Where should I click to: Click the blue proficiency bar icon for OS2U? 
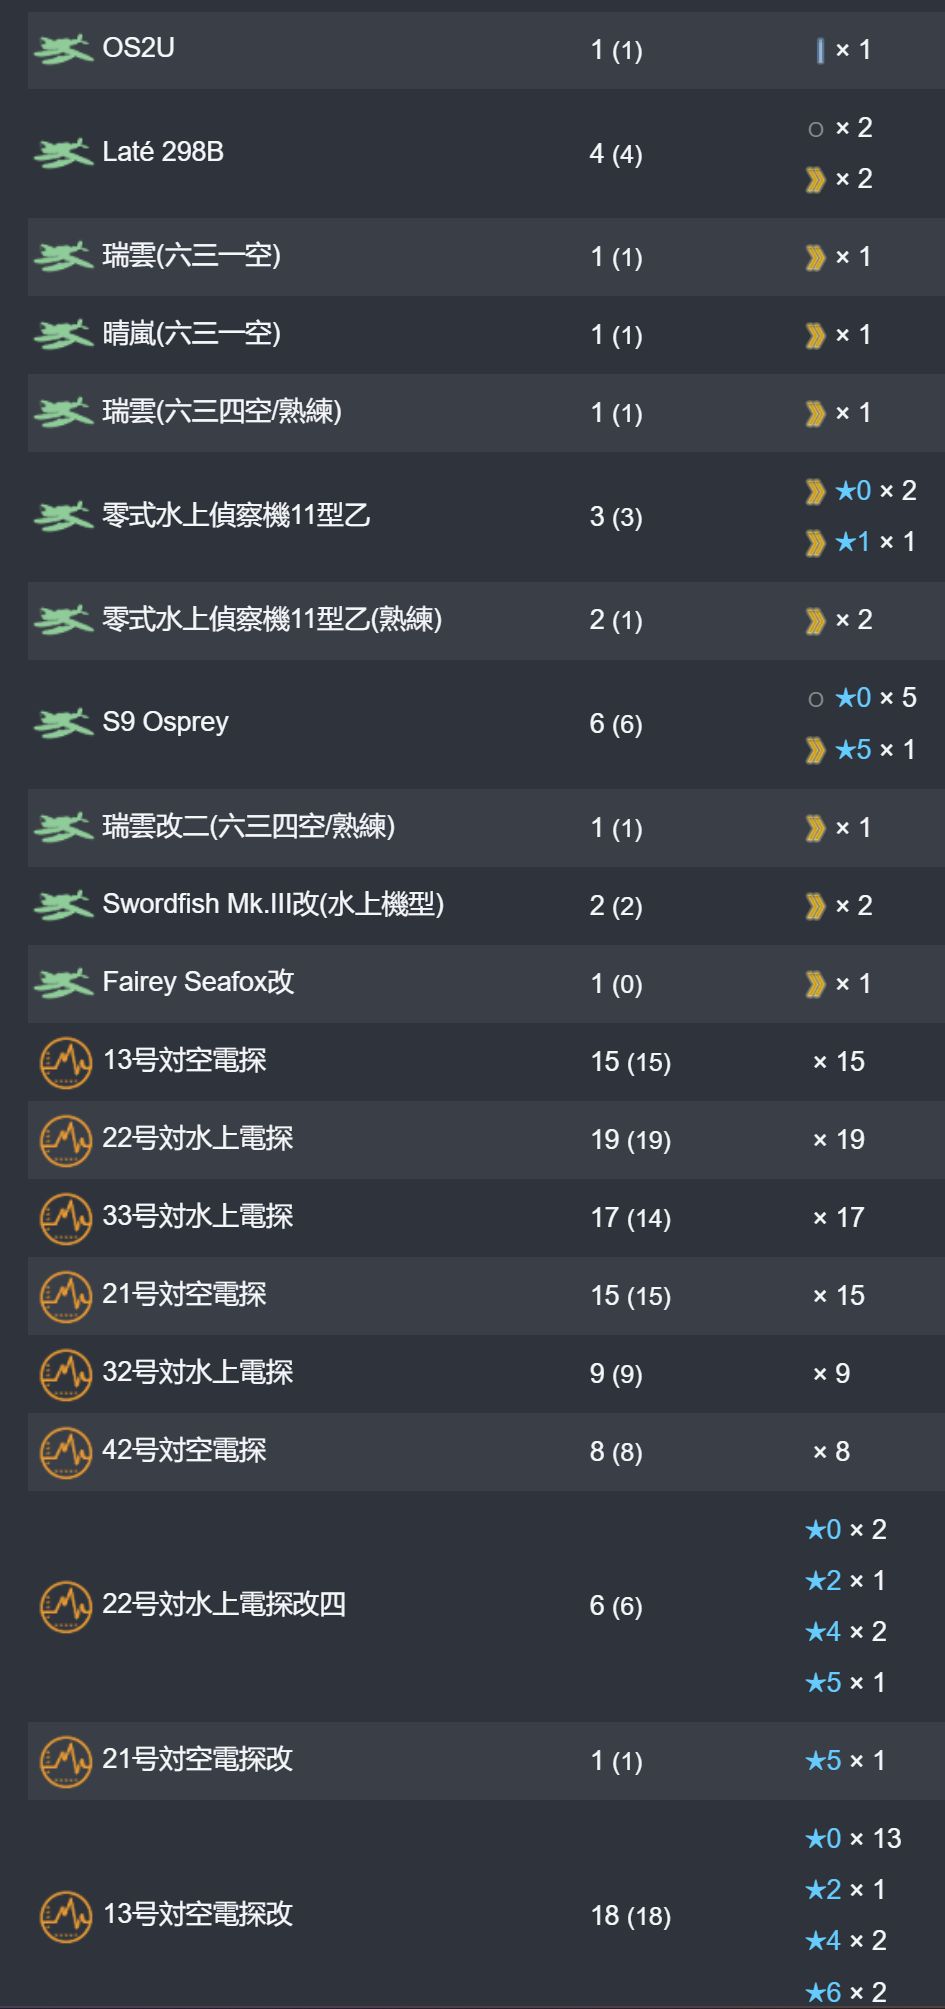tap(820, 50)
